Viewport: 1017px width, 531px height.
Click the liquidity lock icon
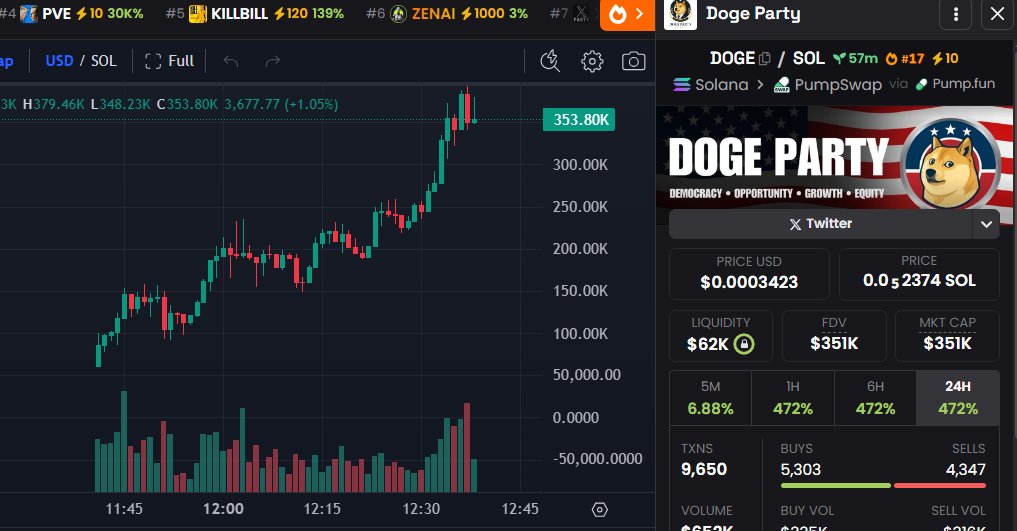point(743,344)
